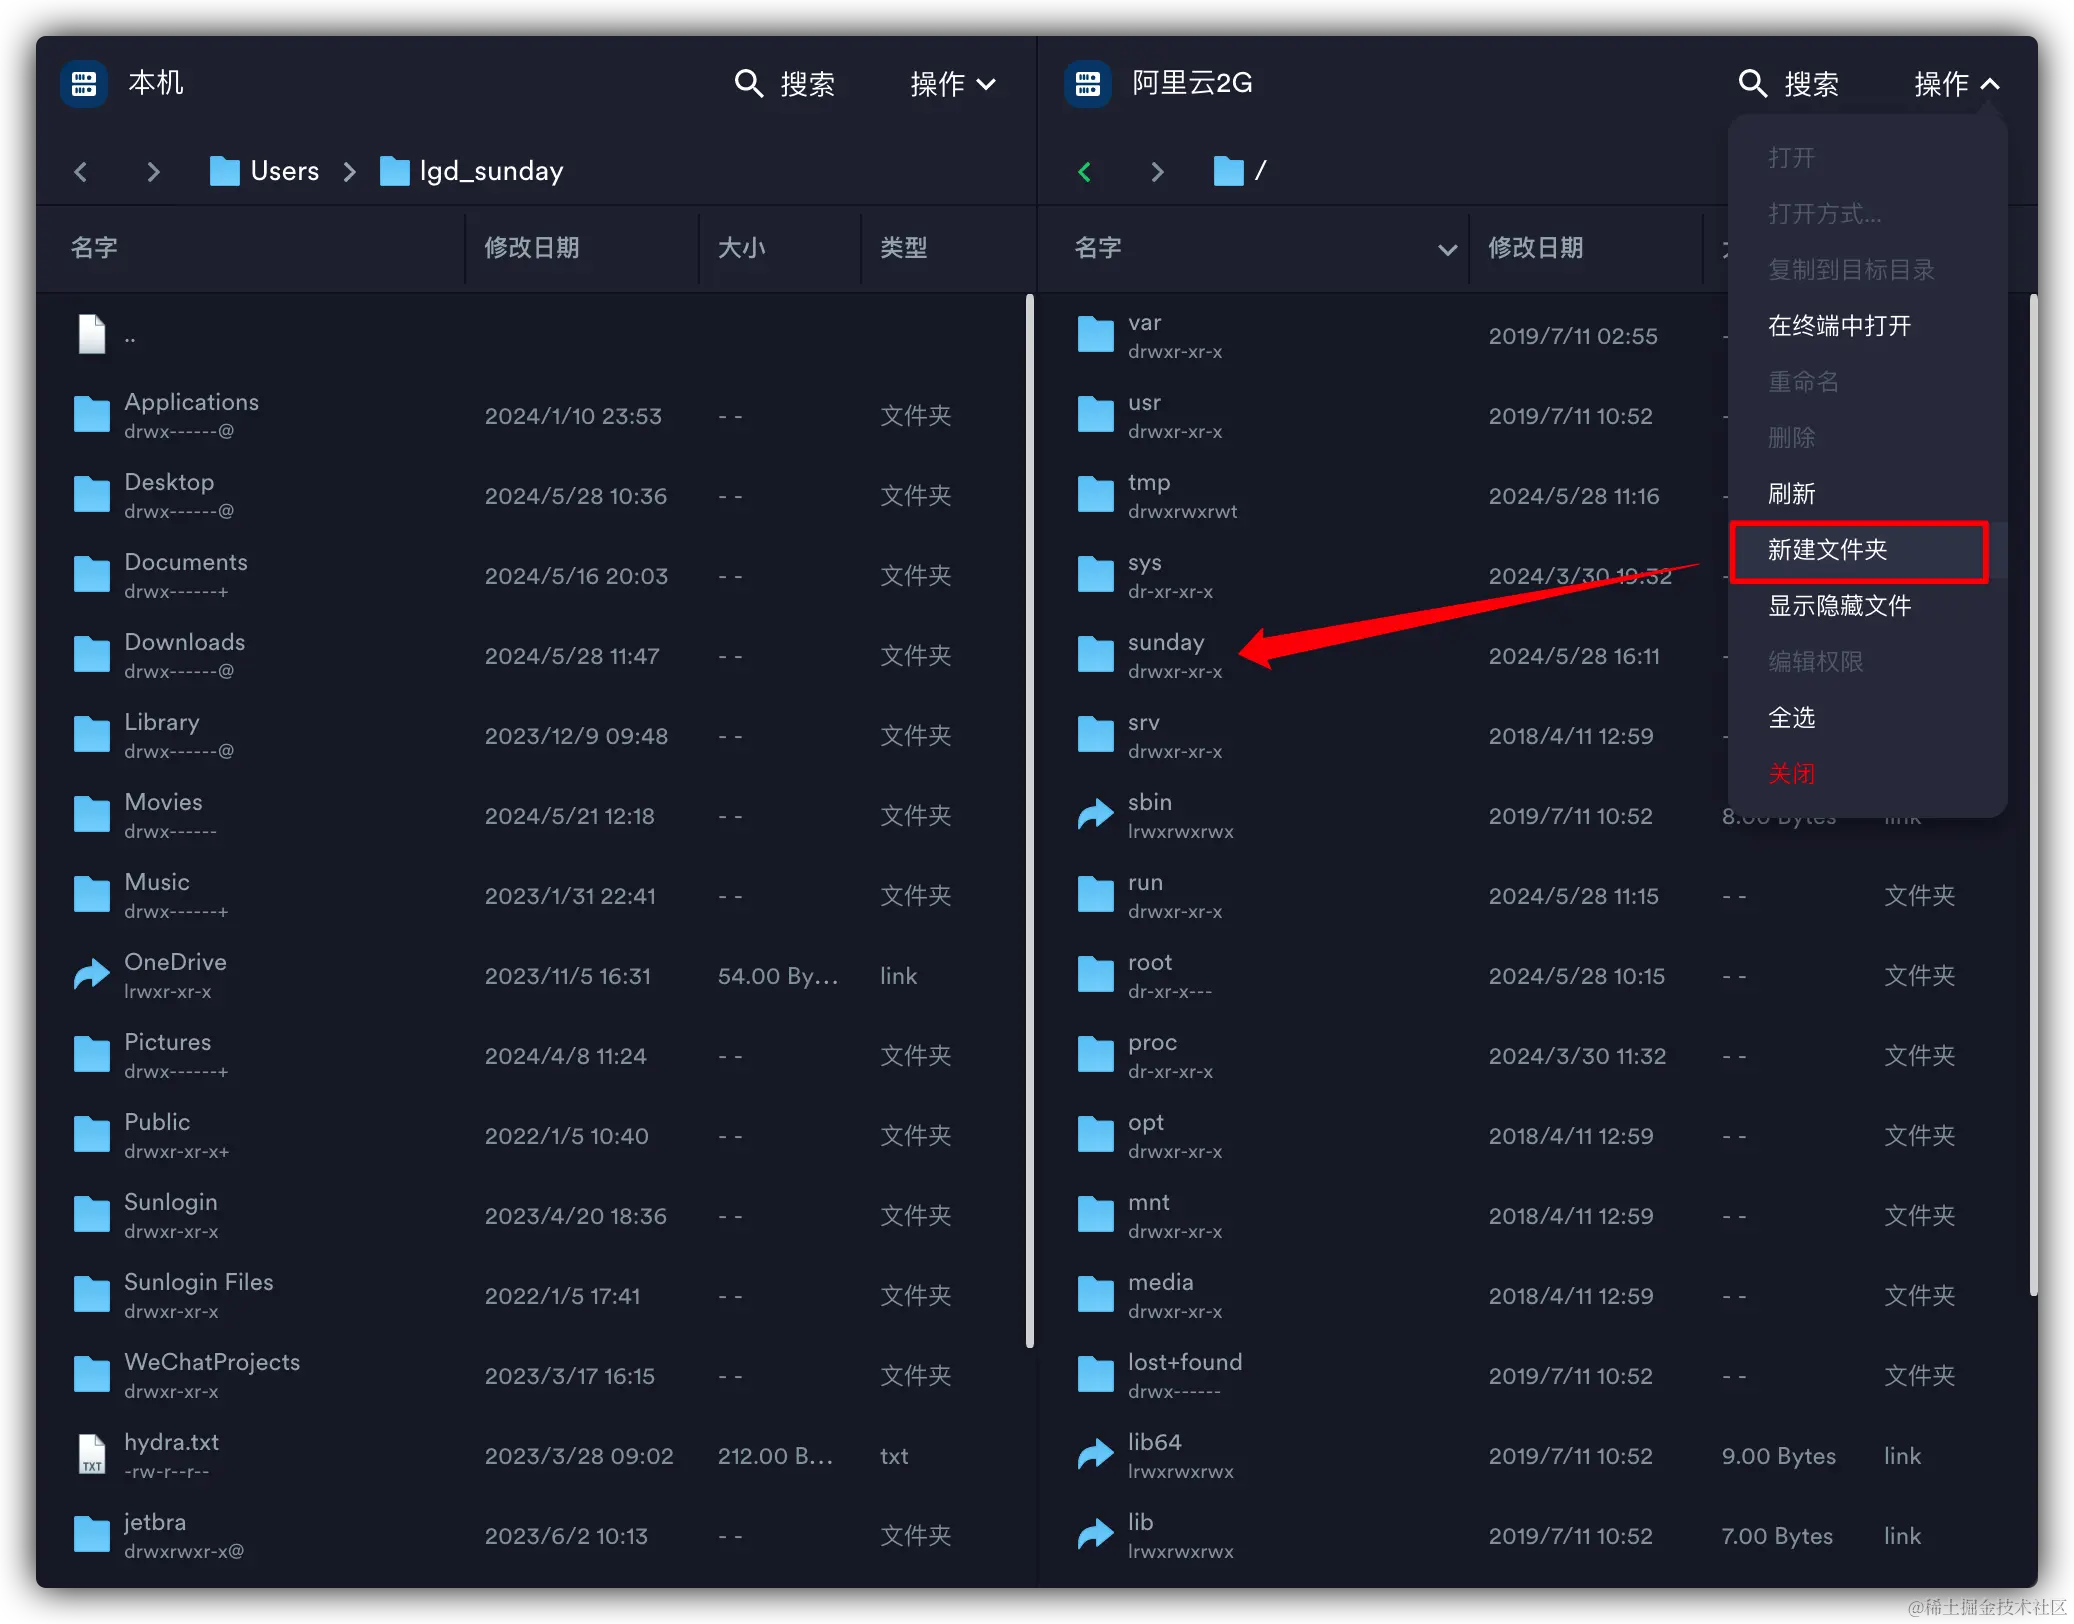
Task: Click the OneDrive link shortcut icon
Action: 92,975
